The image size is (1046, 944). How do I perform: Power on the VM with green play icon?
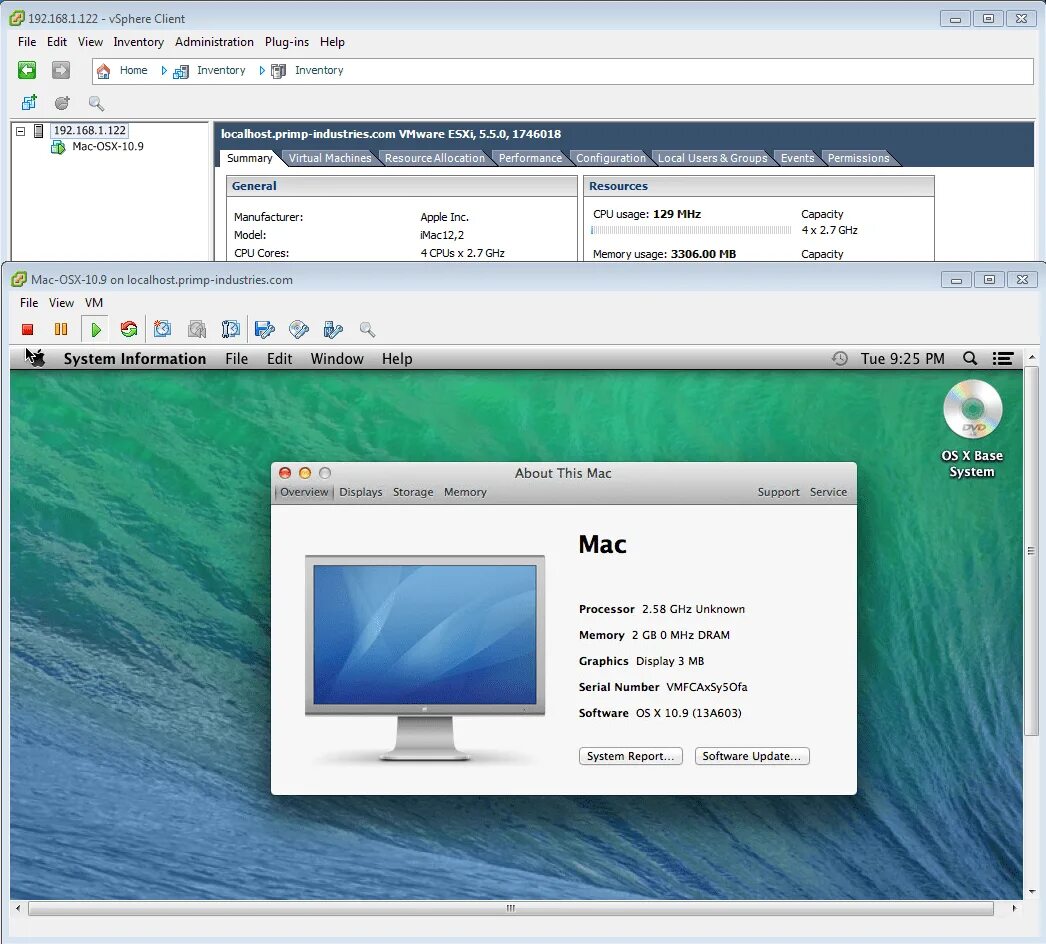point(95,329)
